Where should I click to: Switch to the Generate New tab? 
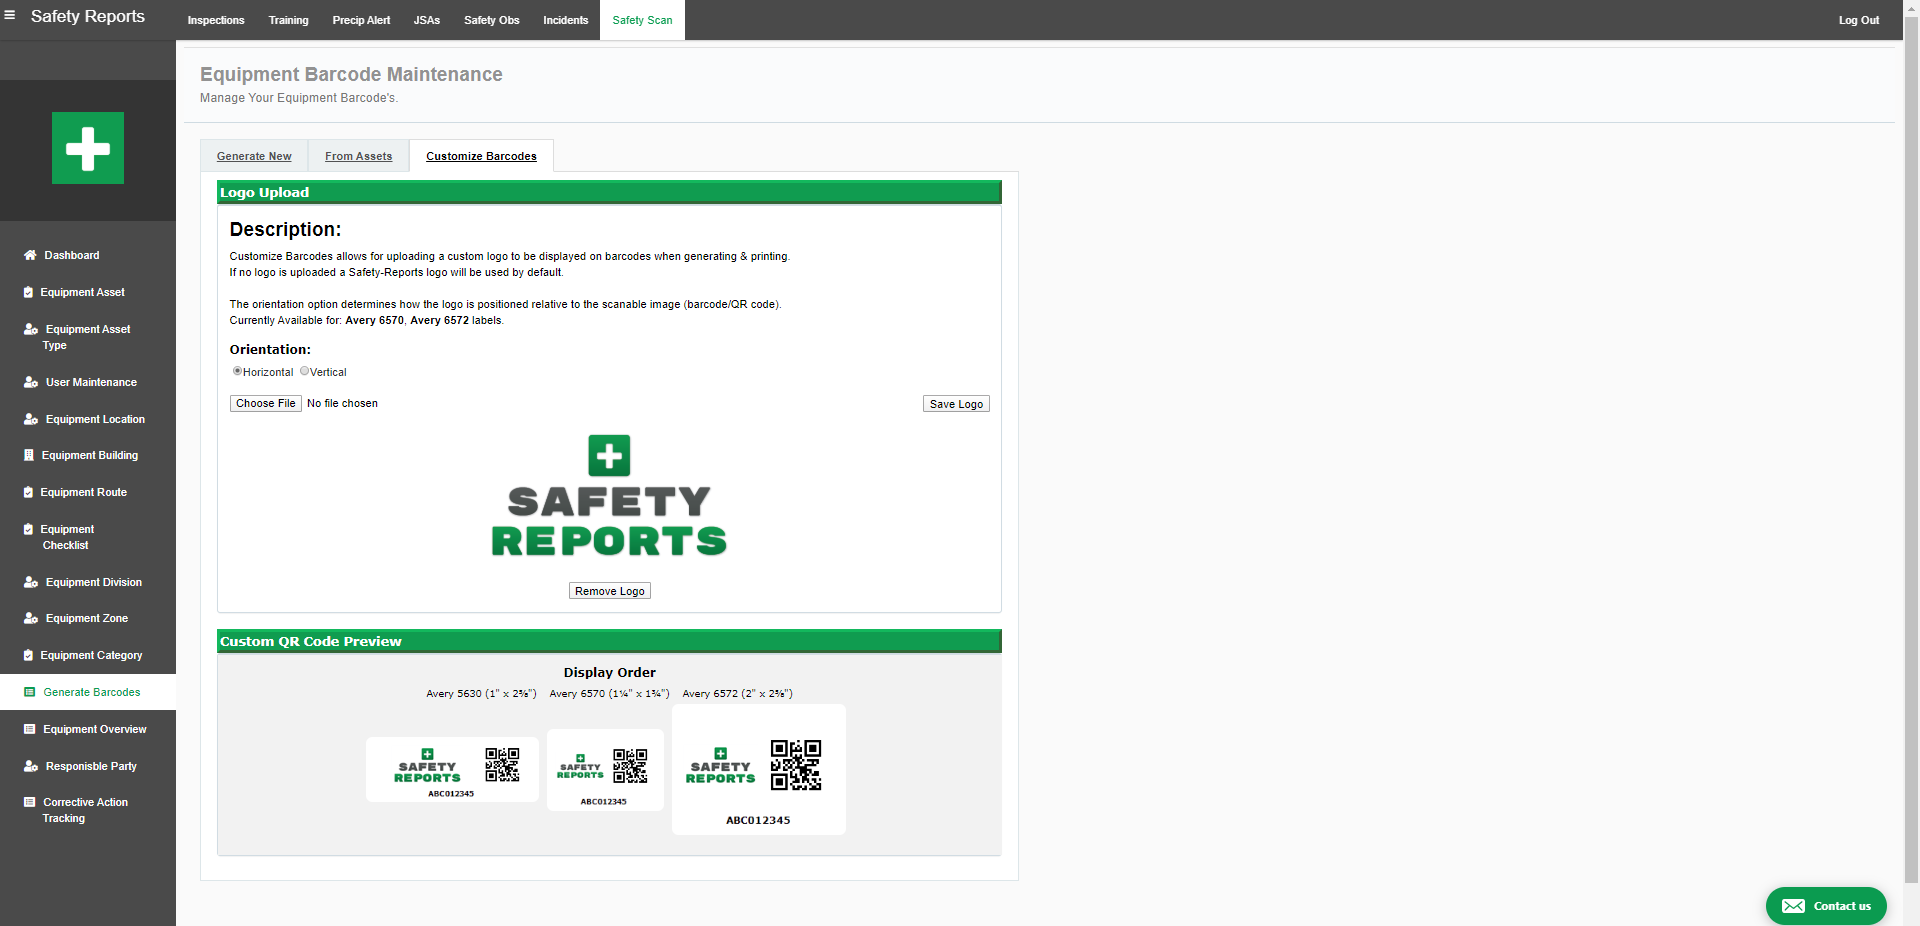click(254, 156)
